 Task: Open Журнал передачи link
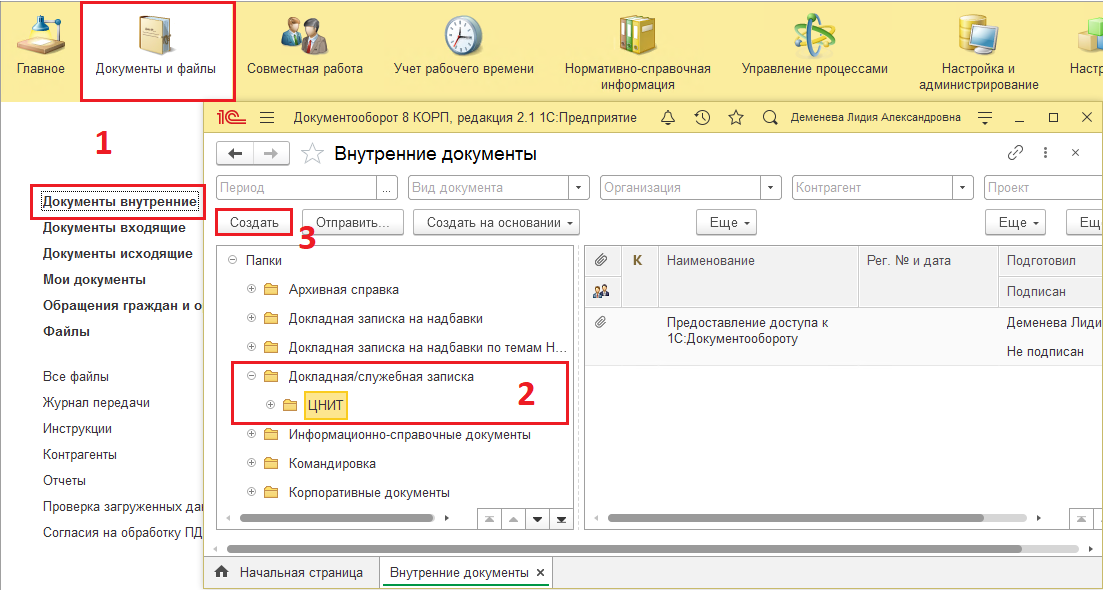click(96, 403)
